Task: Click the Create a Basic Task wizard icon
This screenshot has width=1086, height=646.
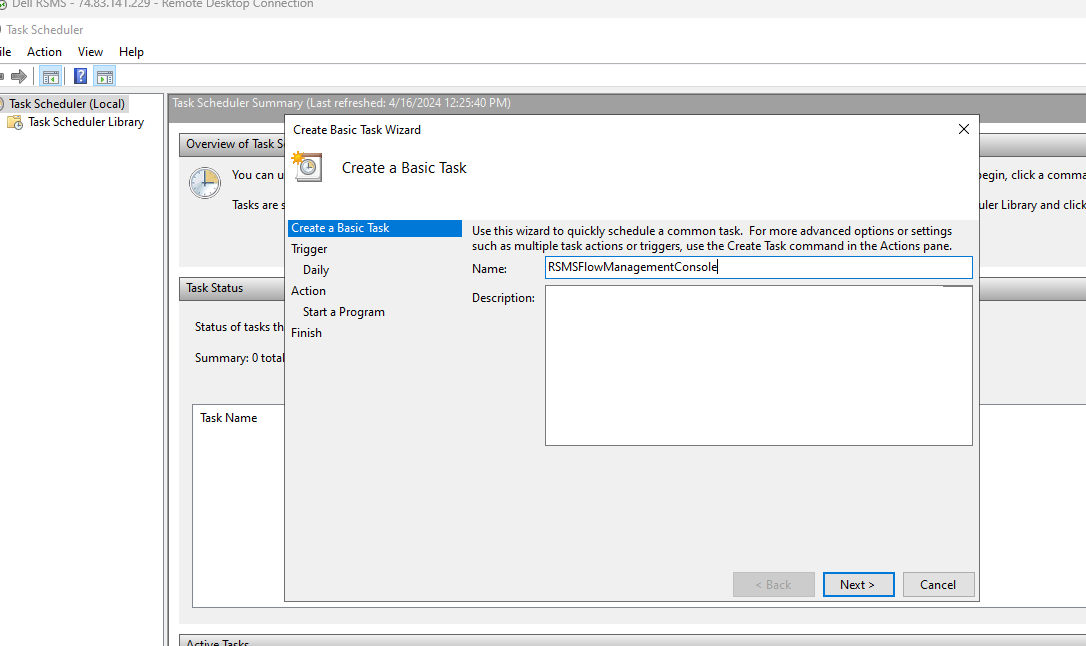Action: [x=308, y=167]
